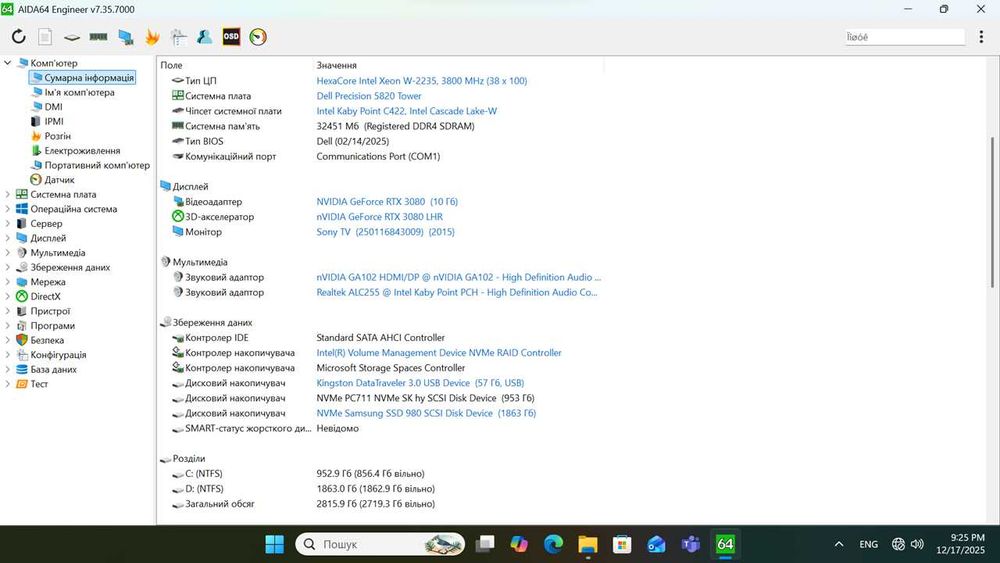1000x563 pixels.
Task: Click the Refresh toolbar icon
Action: (x=18, y=37)
